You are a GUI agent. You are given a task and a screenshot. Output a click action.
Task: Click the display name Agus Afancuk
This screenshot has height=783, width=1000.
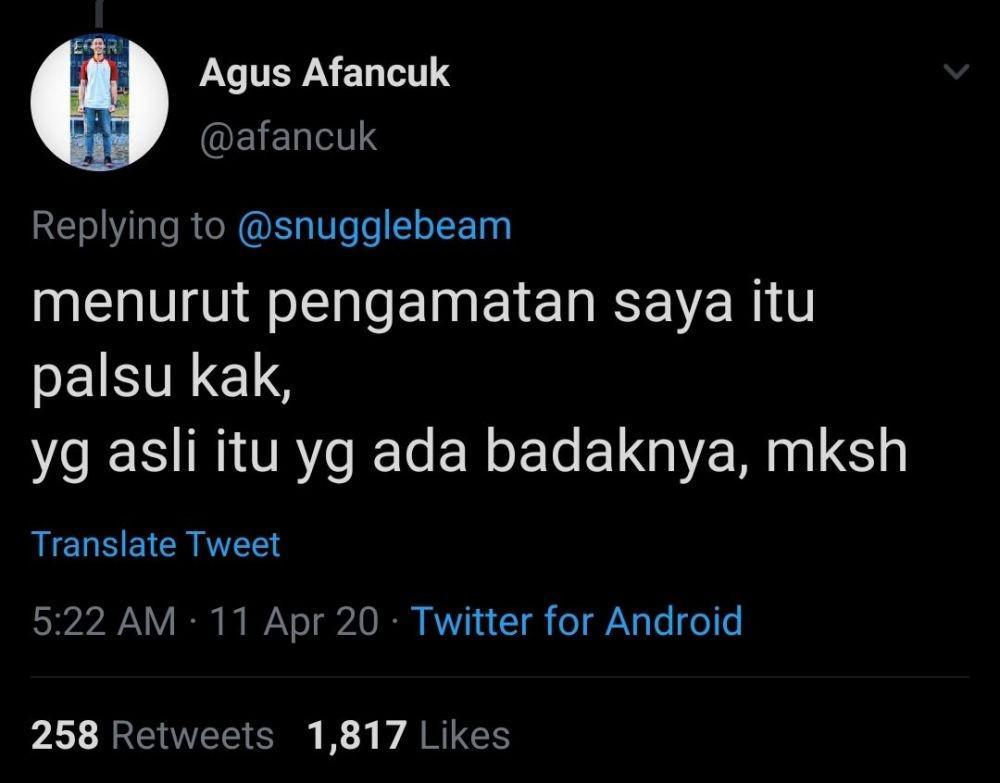tap(324, 73)
